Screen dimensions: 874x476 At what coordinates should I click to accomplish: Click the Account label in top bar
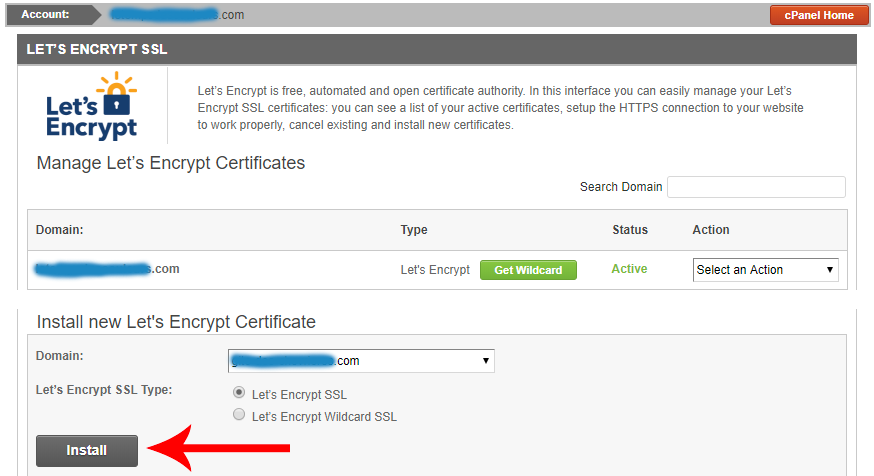(45, 14)
